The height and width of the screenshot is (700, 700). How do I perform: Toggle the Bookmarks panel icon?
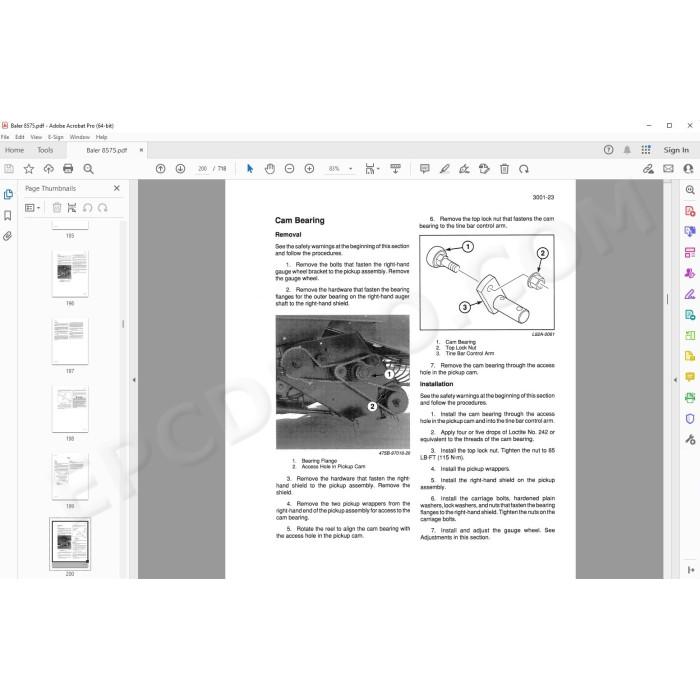coord(8,216)
